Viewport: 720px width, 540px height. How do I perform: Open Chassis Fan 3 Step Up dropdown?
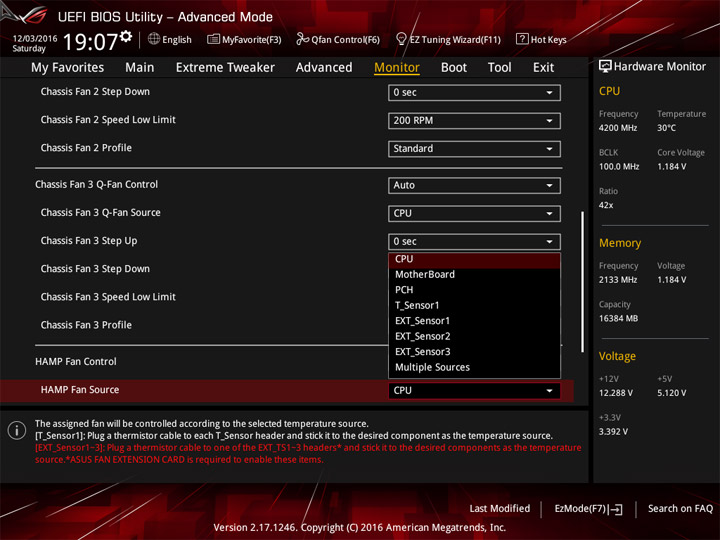click(x=474, y=242)
